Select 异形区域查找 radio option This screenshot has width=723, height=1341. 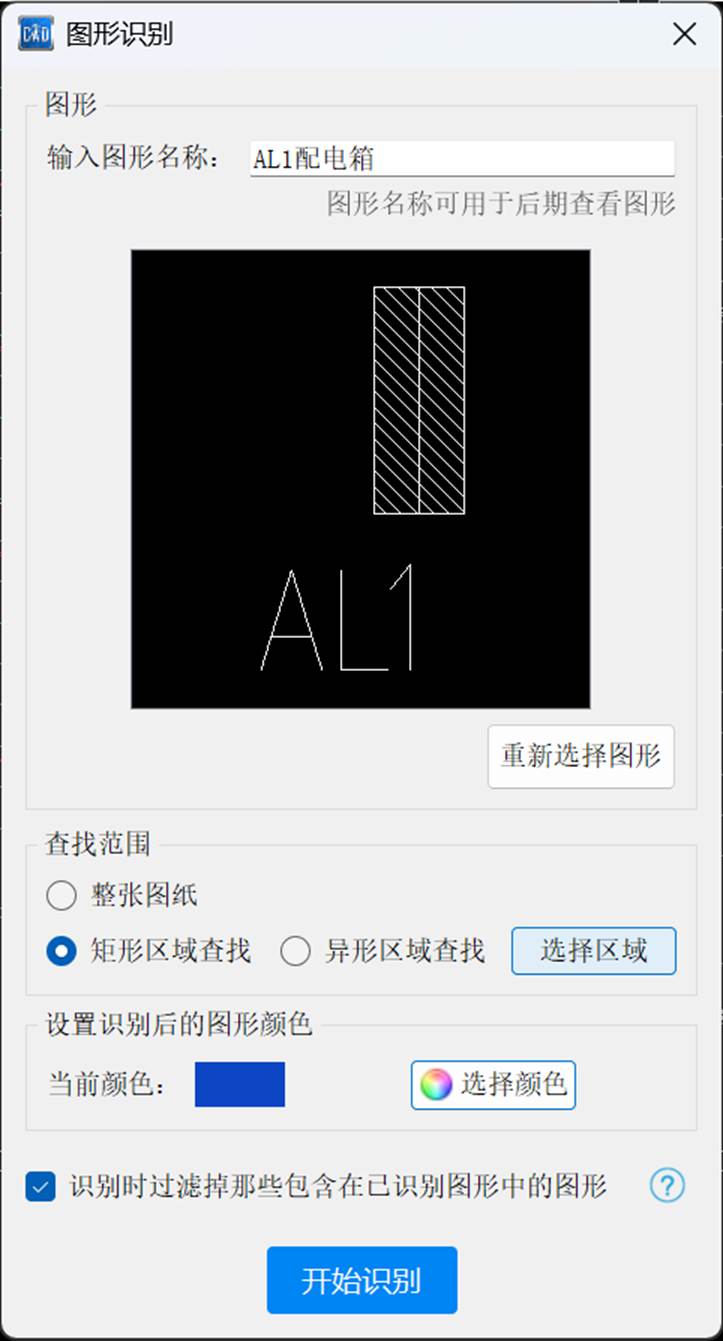[295, 951]
